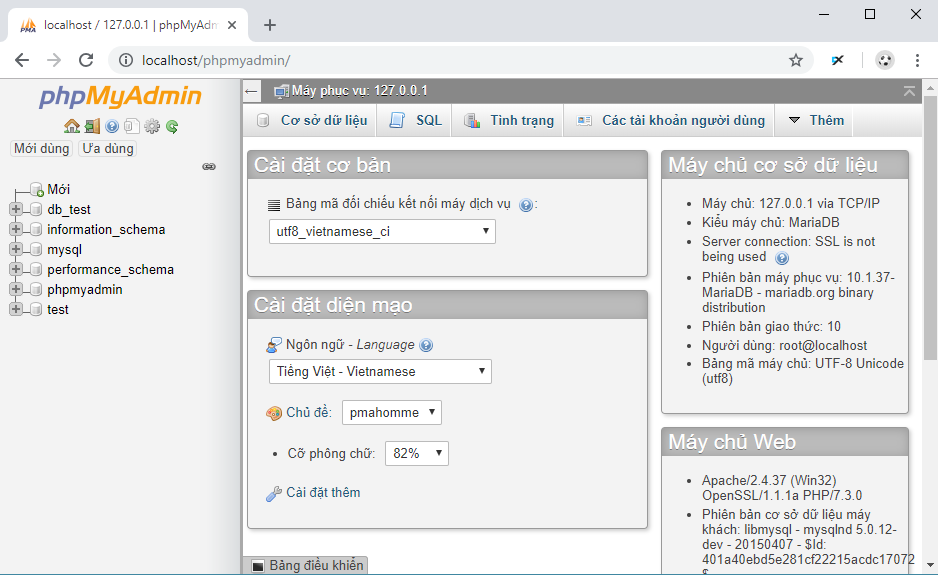Open the Thêm more menu tab
Image resolution: width=938 pixels, height=575 pixels.
tap(816, 120)
